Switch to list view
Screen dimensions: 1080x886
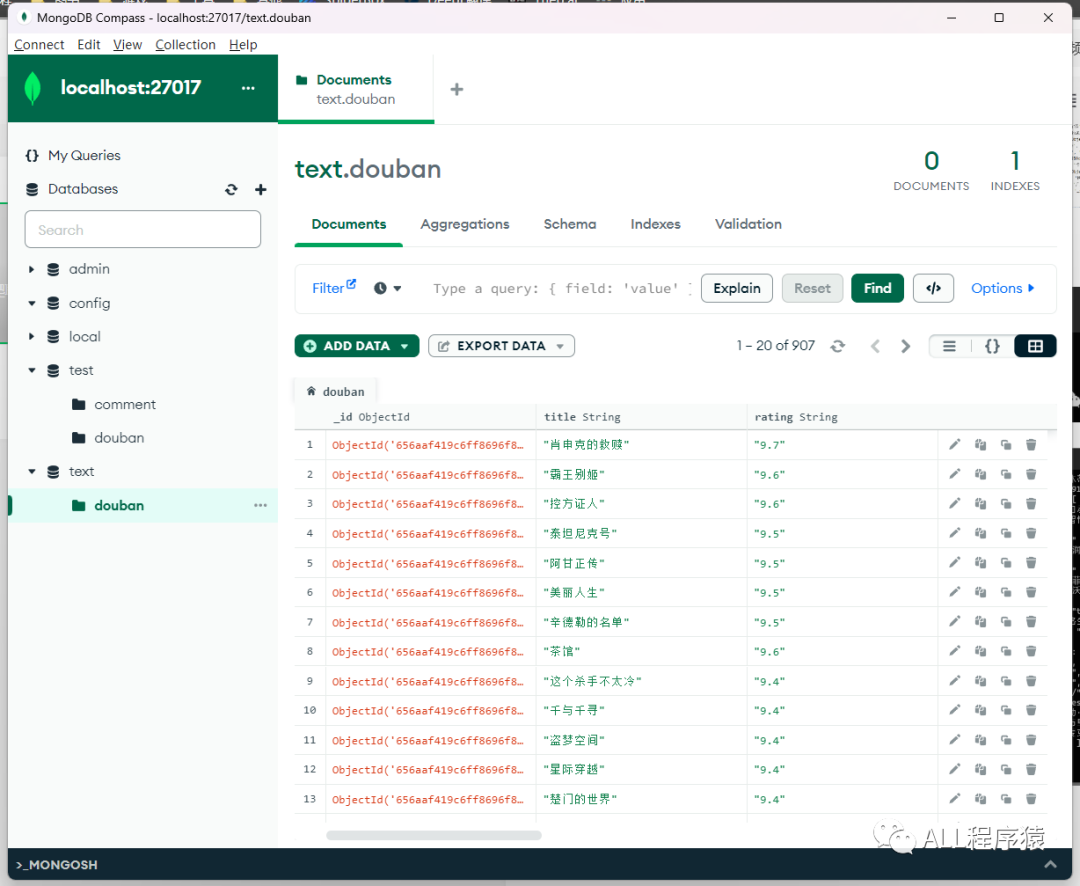tap(949, 346)
